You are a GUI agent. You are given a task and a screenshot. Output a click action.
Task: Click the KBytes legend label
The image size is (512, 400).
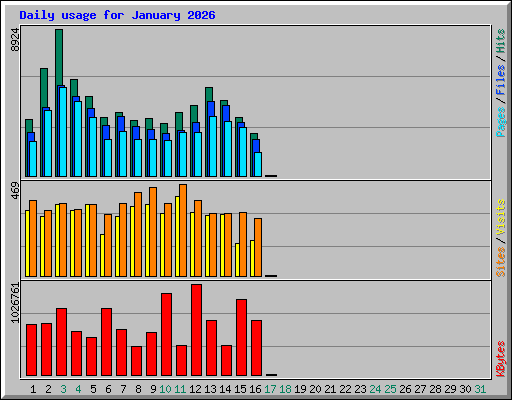point(500,359)
